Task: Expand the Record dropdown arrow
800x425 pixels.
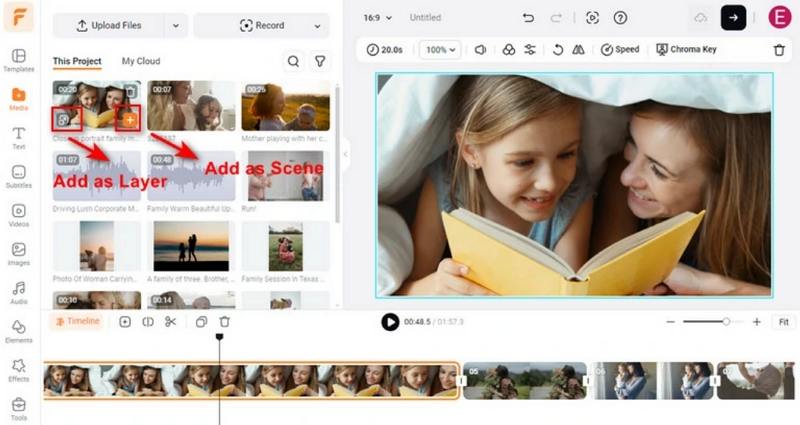Action: (x=317, y=26)
